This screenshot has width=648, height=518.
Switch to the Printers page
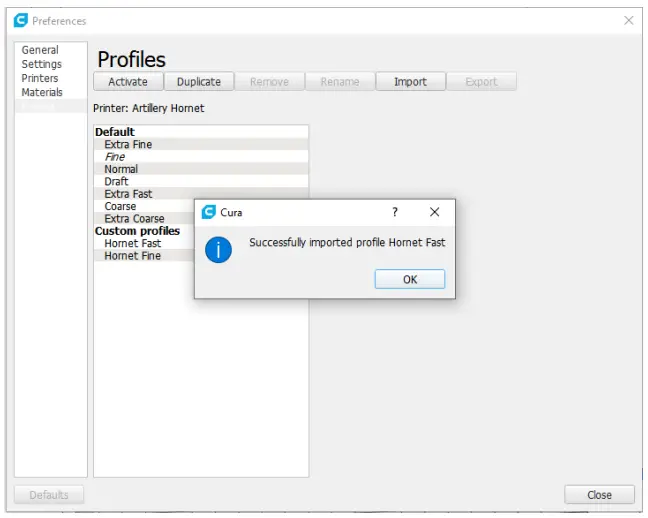pos(40,78)
